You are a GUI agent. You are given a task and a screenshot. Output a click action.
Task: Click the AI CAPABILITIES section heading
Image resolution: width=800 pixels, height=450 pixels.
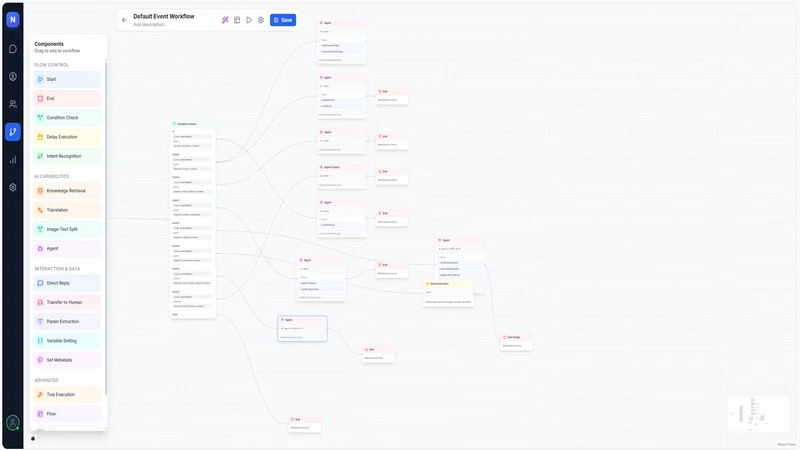pyautogui.click(x=52, y=177)
